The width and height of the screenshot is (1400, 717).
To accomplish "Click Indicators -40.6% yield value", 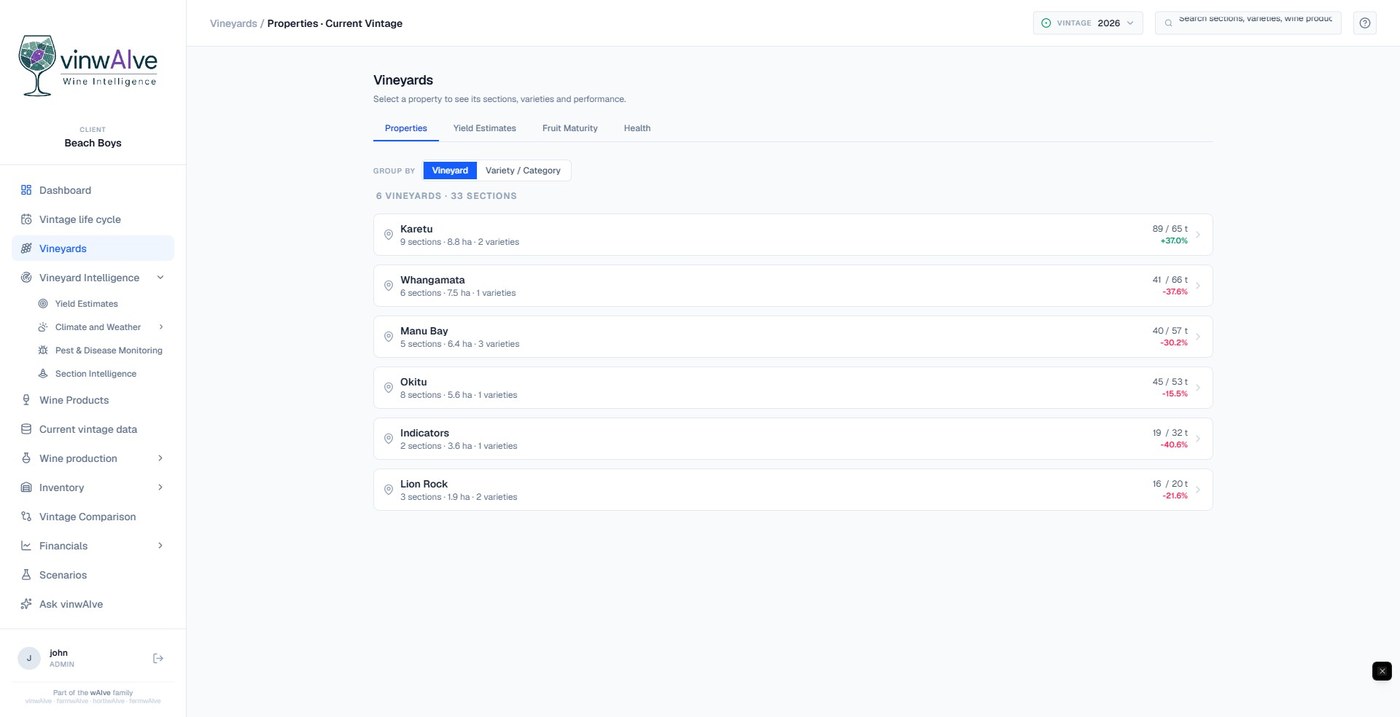I will [1174, 445].
